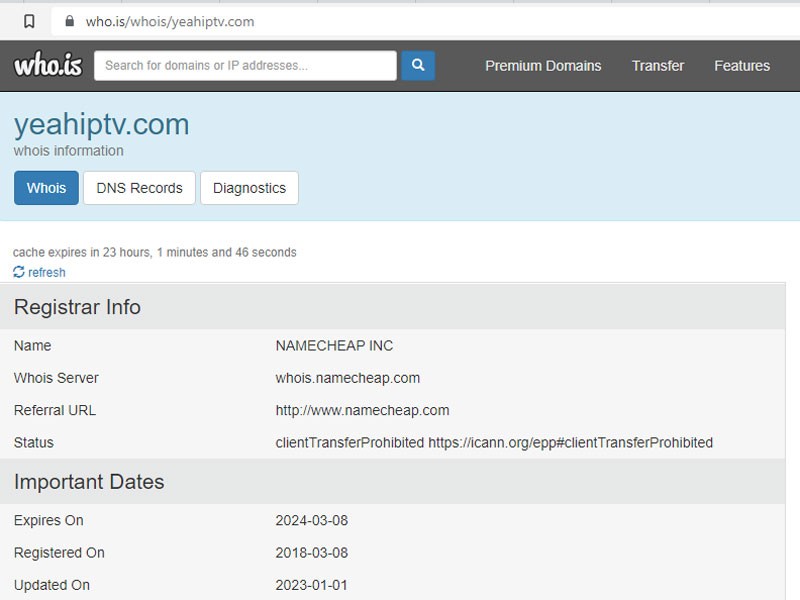Select the Whois tab

pos(46,188)
